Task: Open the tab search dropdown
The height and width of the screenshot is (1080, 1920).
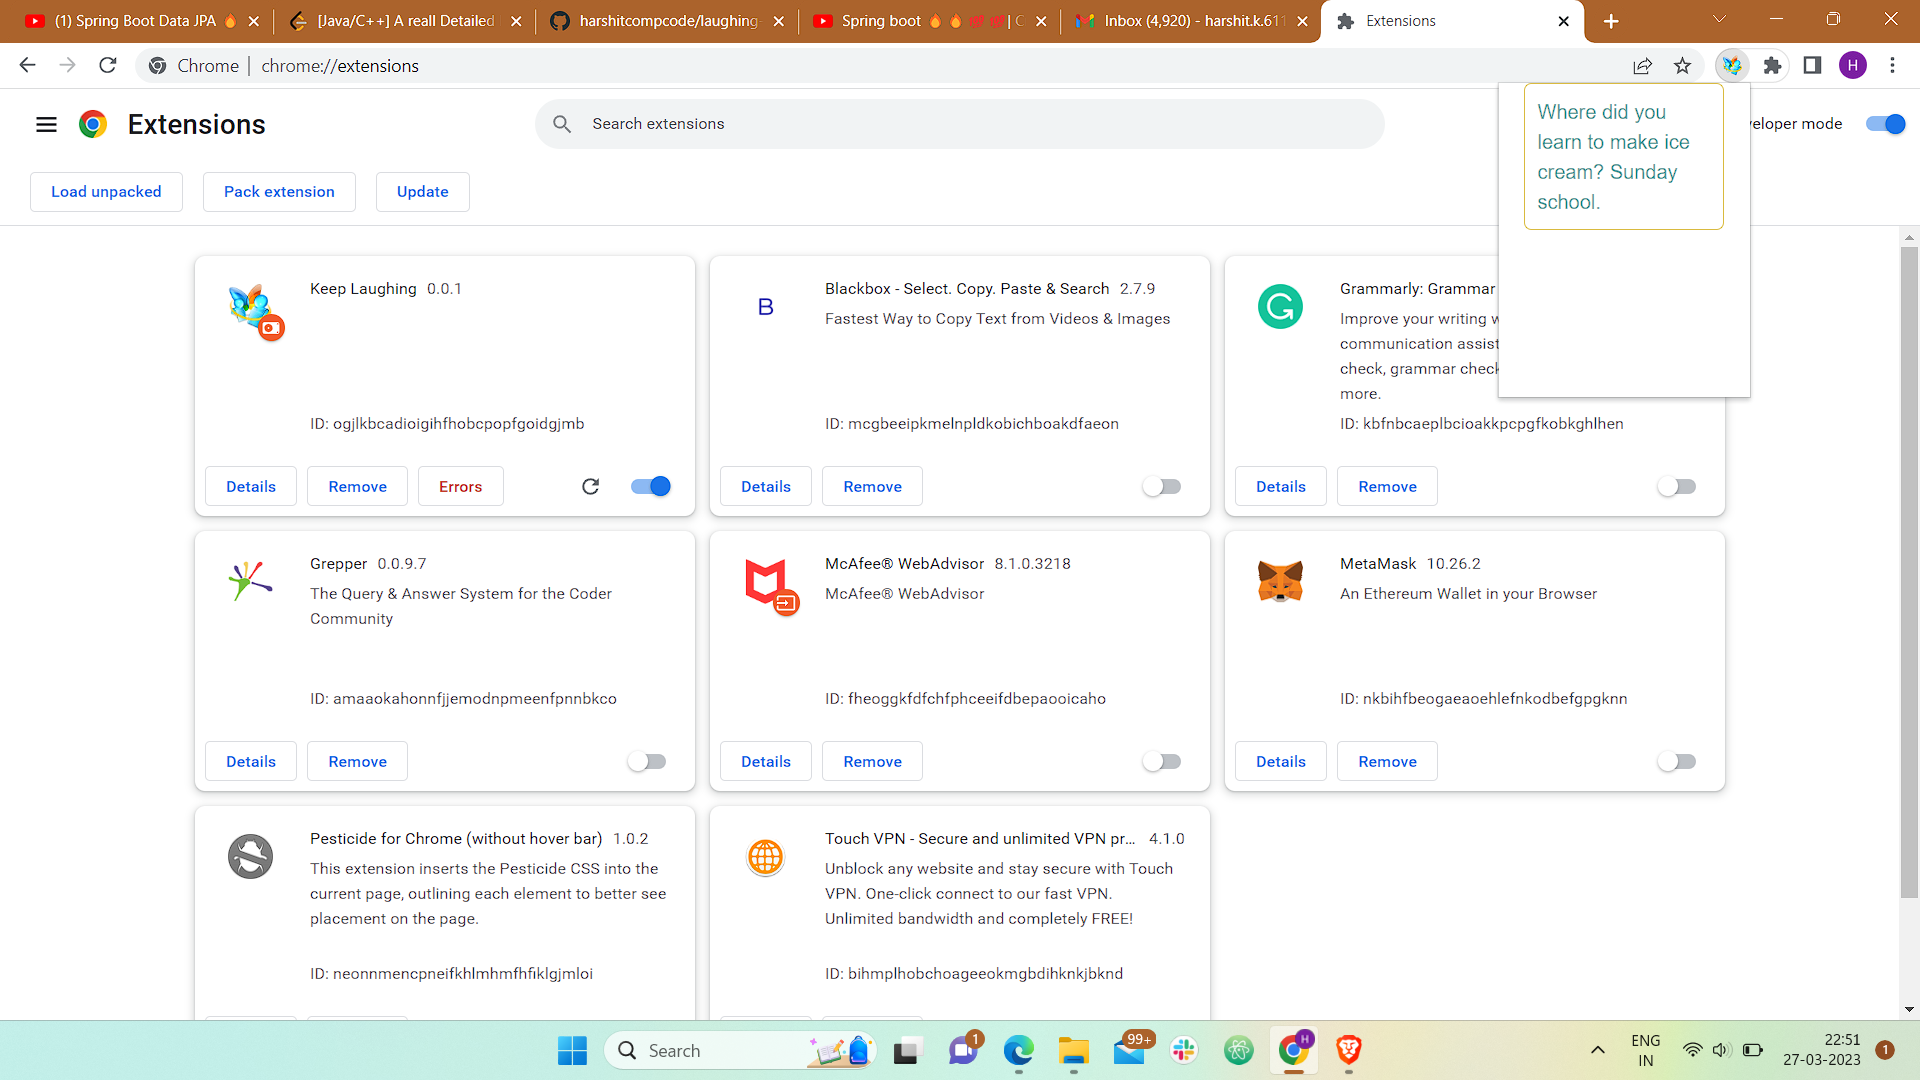Action: 1720,20
